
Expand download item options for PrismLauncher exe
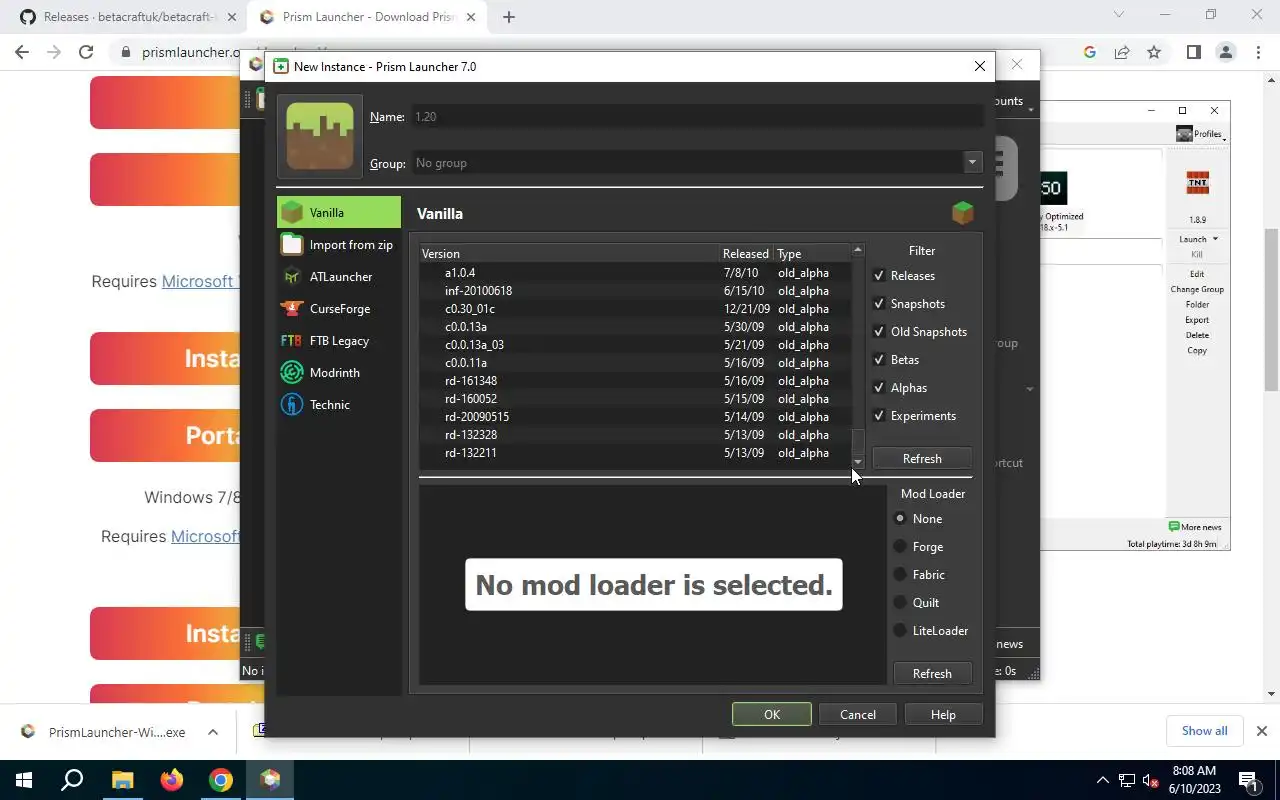[x=213, y=732]
